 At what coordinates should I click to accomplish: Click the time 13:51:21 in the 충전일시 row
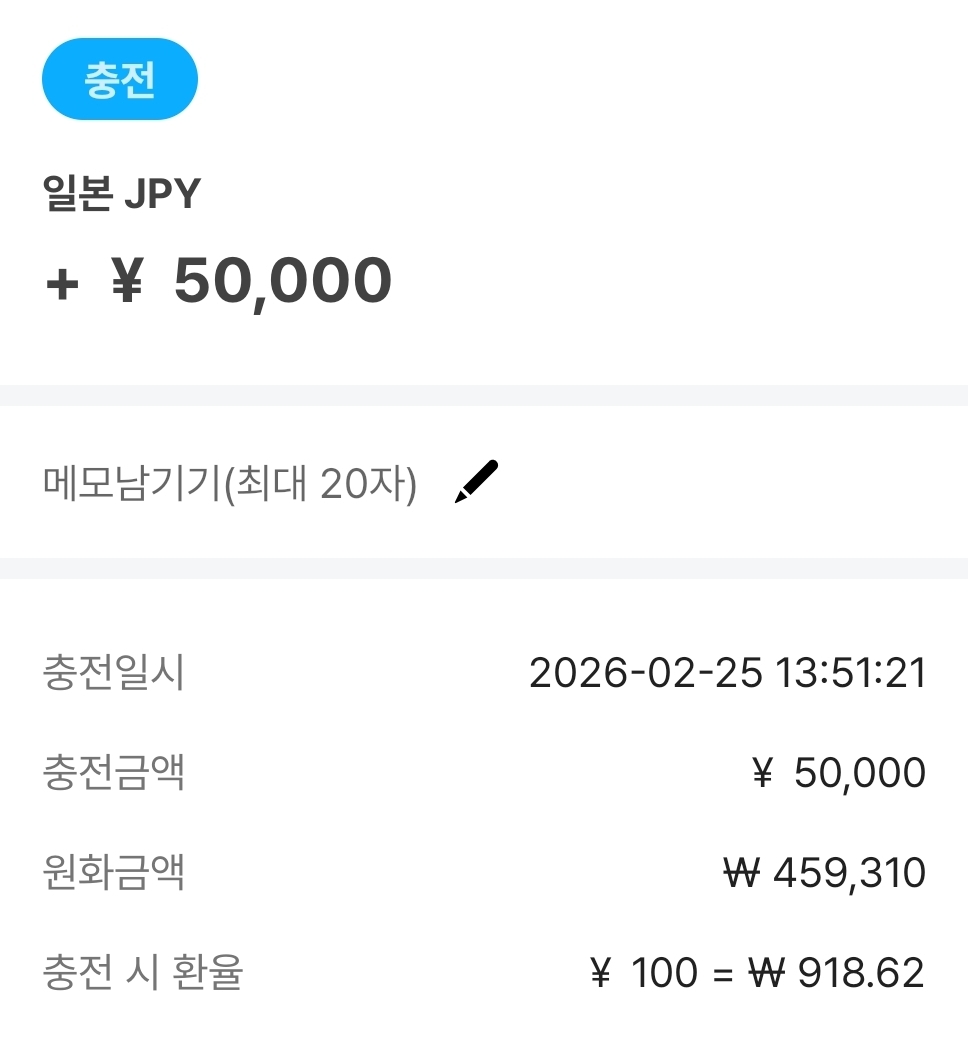(x=851, y=673)
